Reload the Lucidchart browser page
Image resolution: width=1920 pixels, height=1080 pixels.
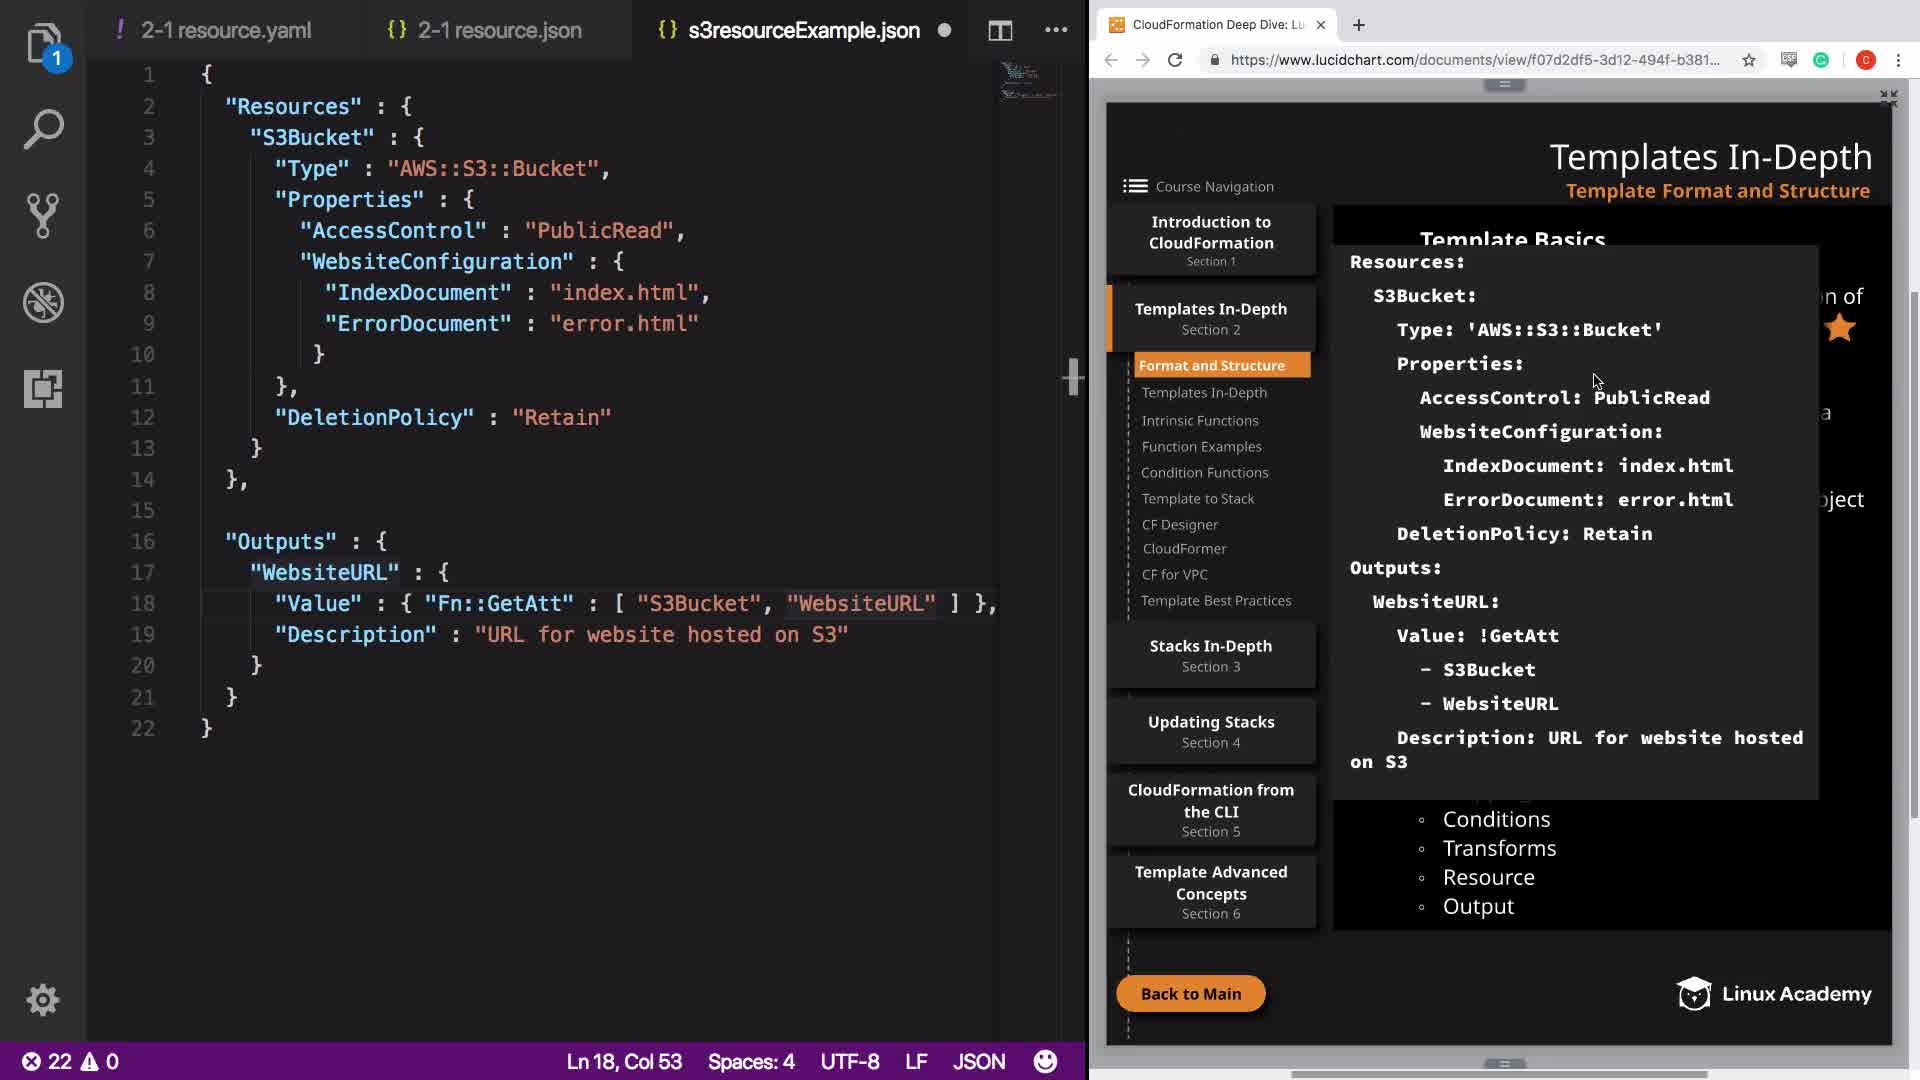tap(1175, 60)
